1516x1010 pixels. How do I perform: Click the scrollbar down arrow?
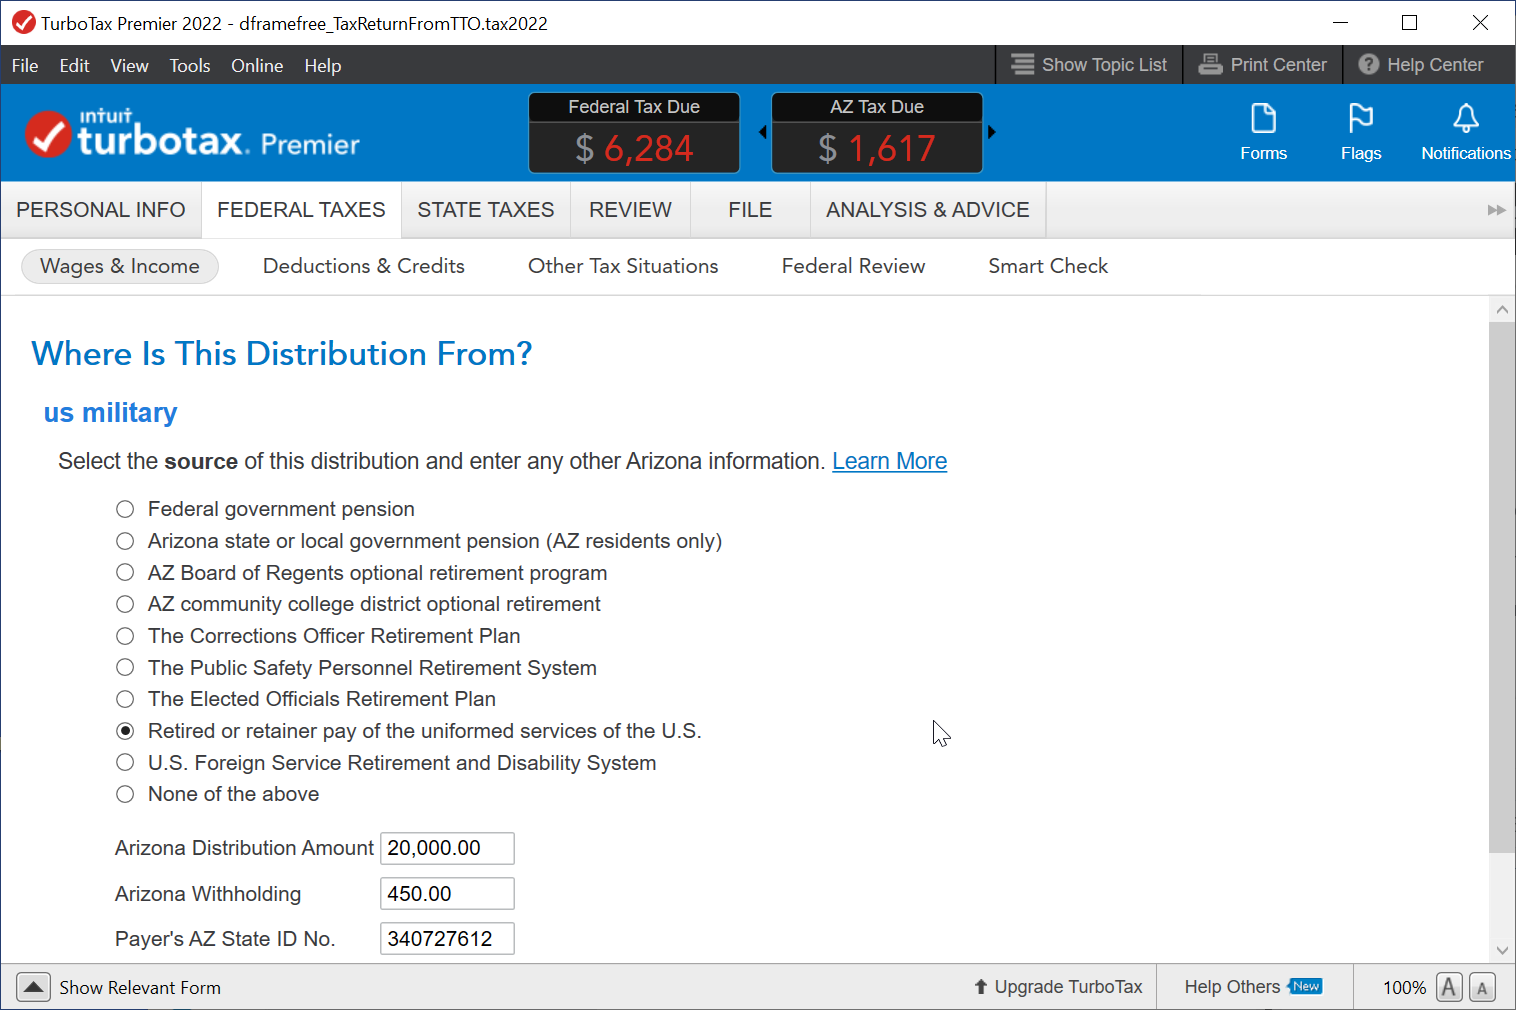pyautogui.click(x=1502, y=950)
